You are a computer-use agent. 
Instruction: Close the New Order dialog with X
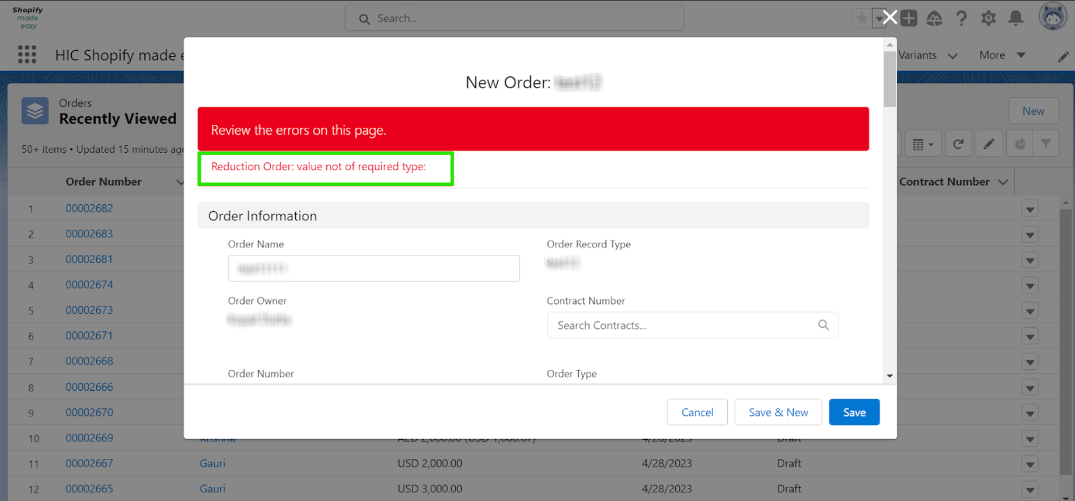[x=890, y=18]
